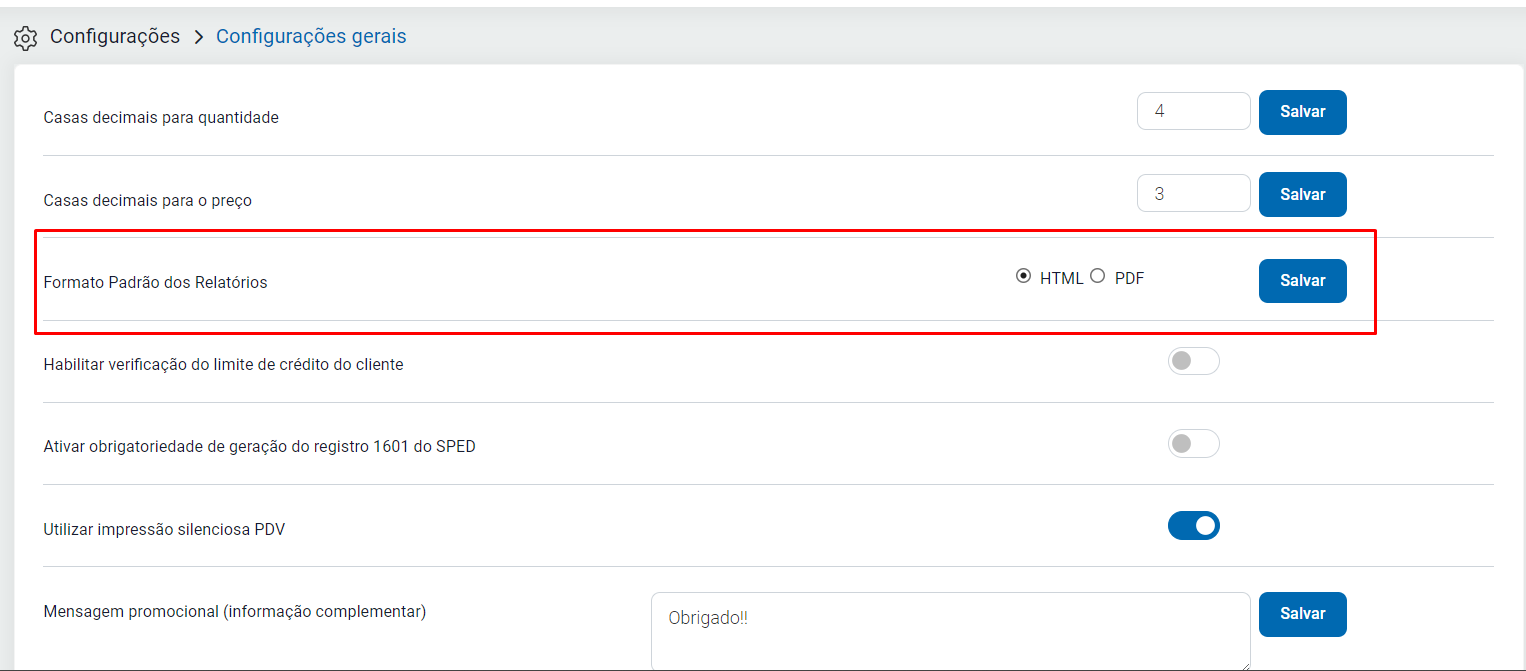Enable SPED registro 1601 generation toggle
This screenshot has width=1526, height=671.
[x=1193, y=443]
